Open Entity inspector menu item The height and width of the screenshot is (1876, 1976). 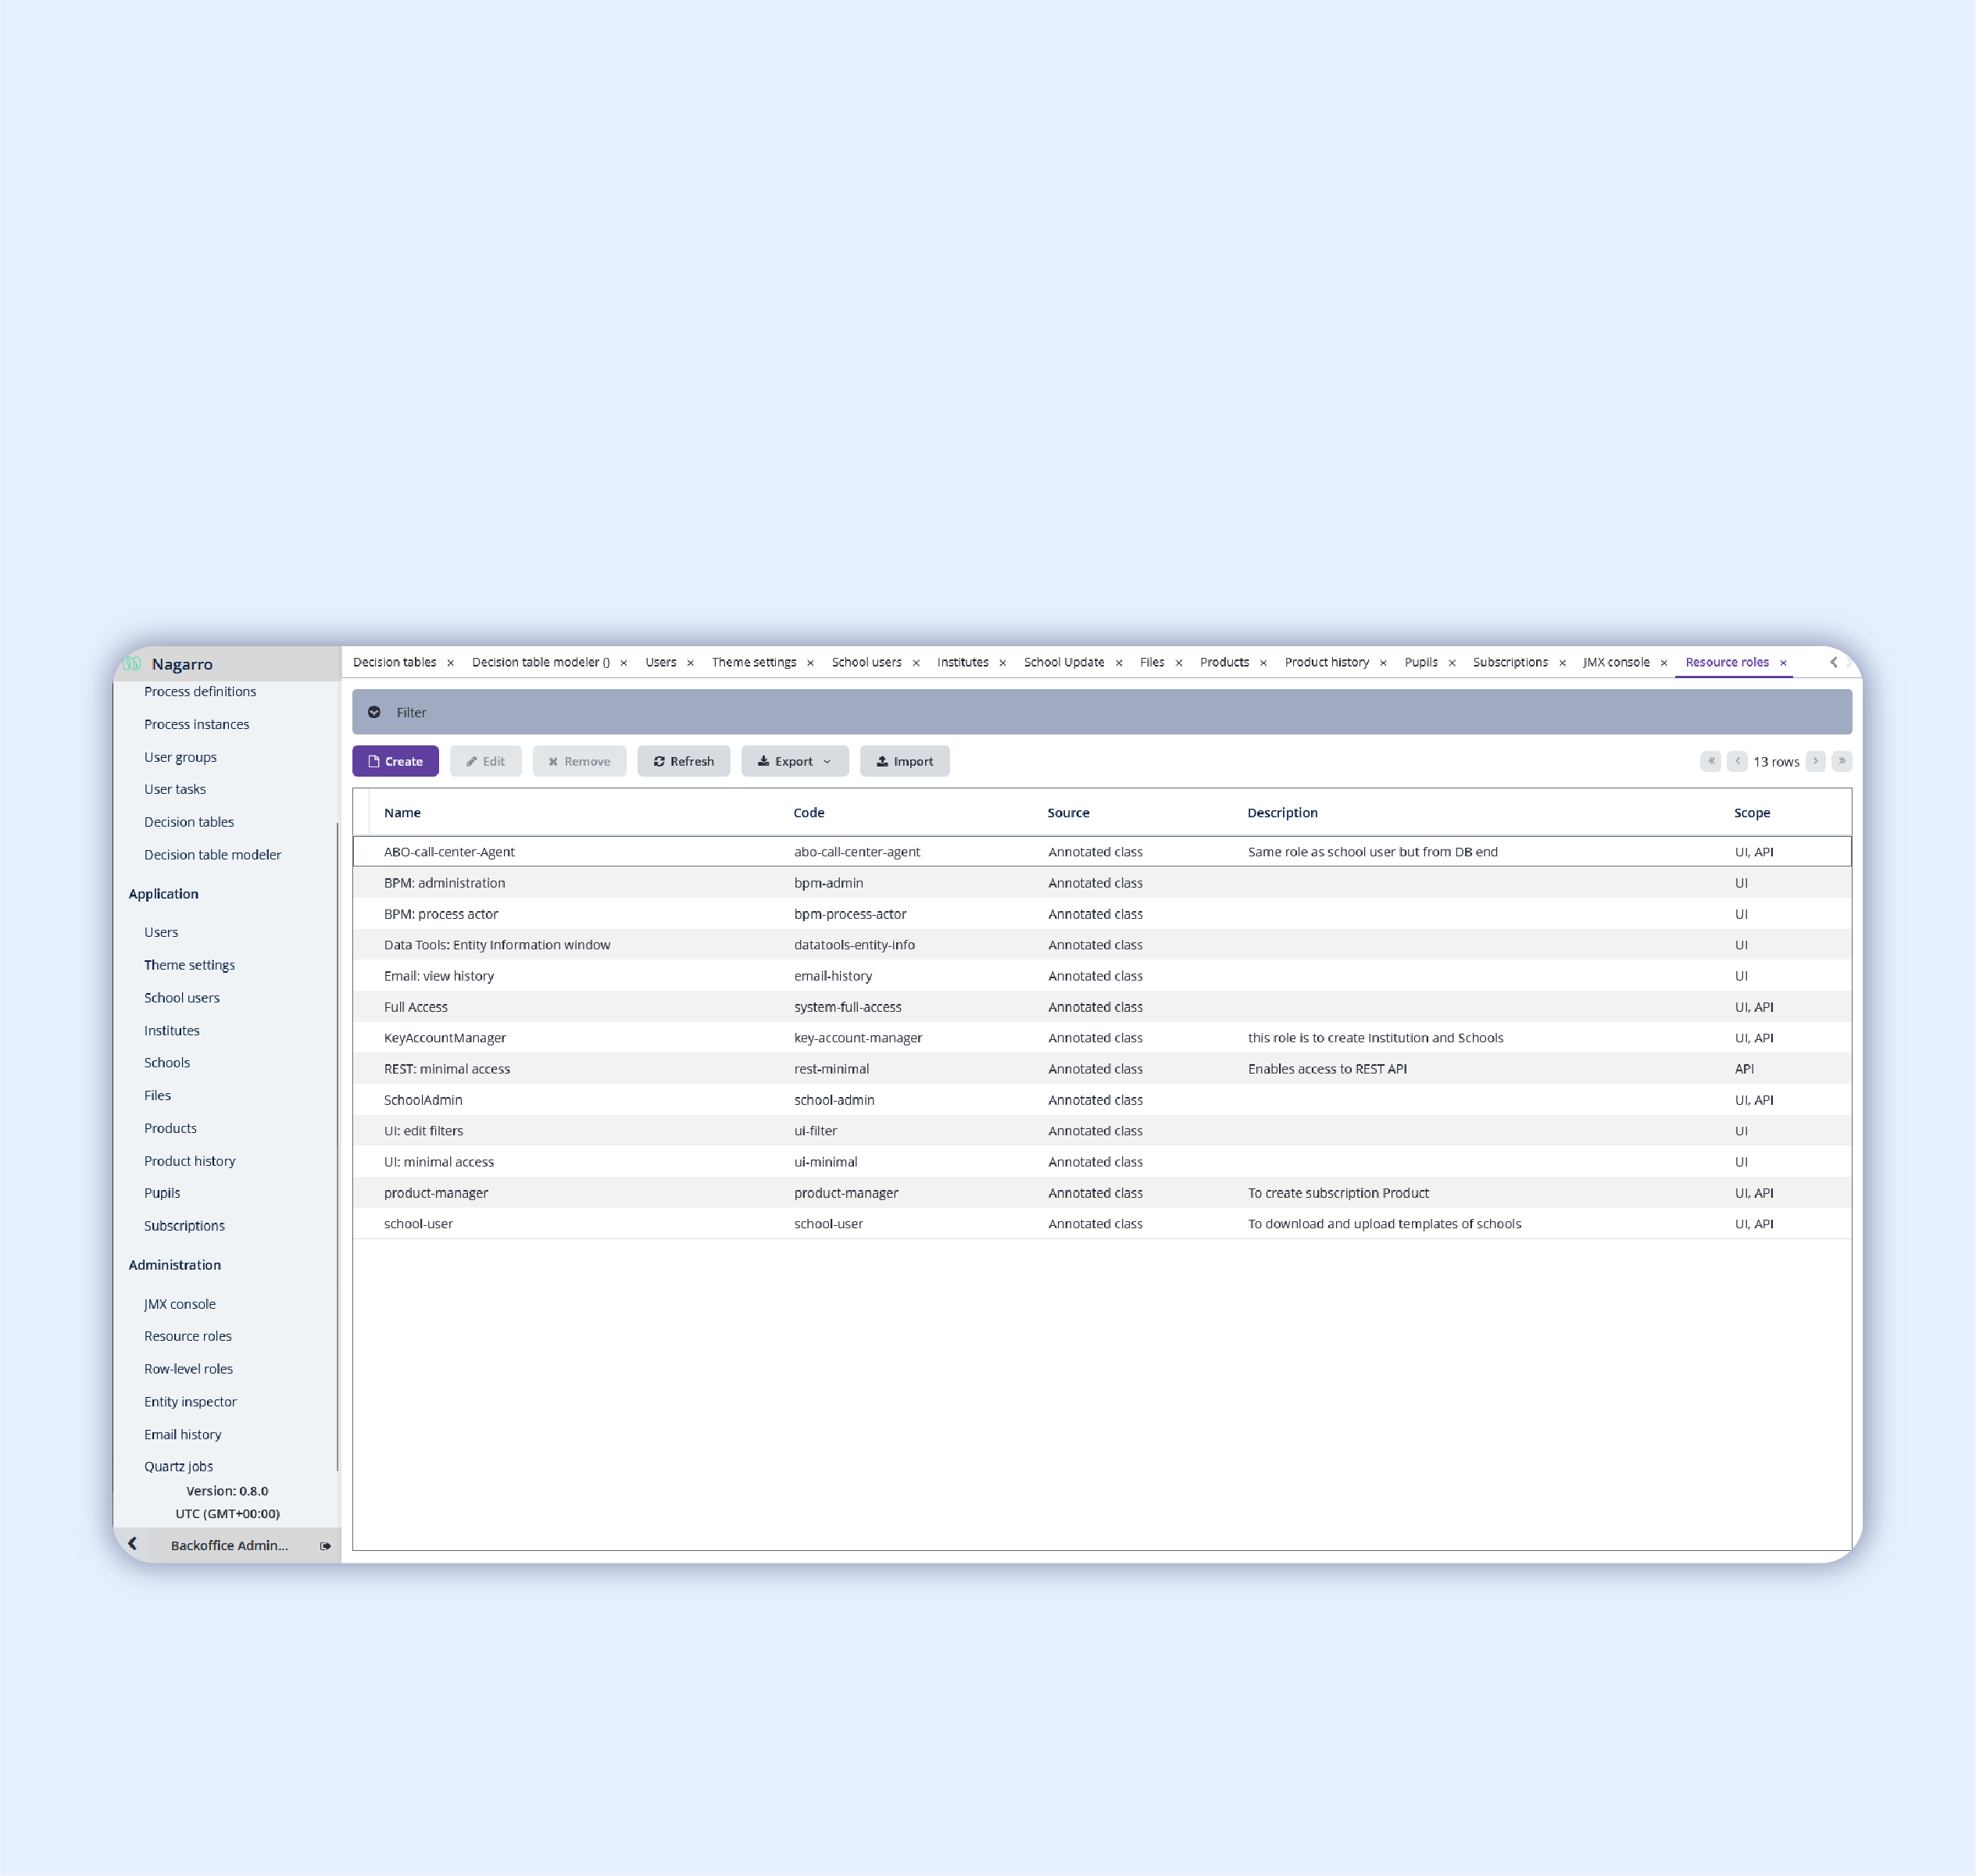pyautogui.click(x=191, y=1400)
